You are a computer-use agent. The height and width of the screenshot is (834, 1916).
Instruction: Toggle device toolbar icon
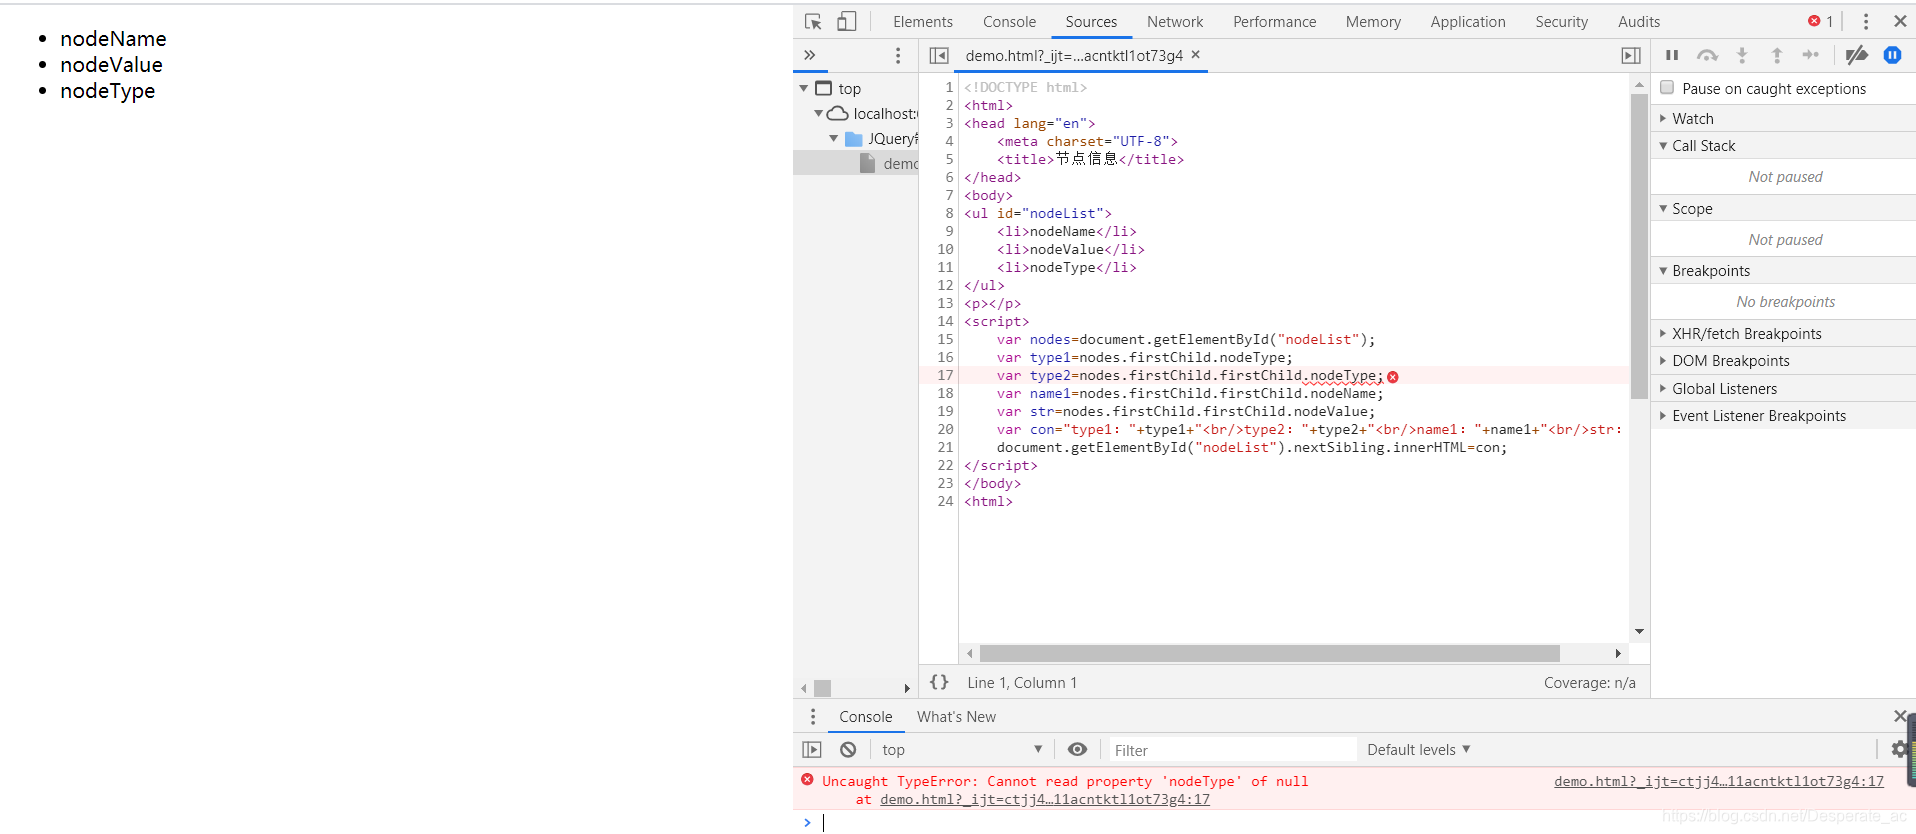(847, 21)
